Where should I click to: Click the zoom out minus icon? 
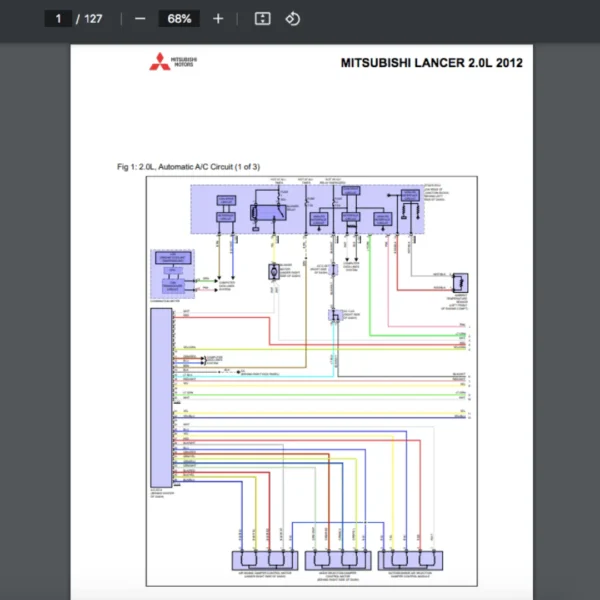point(140,19)
